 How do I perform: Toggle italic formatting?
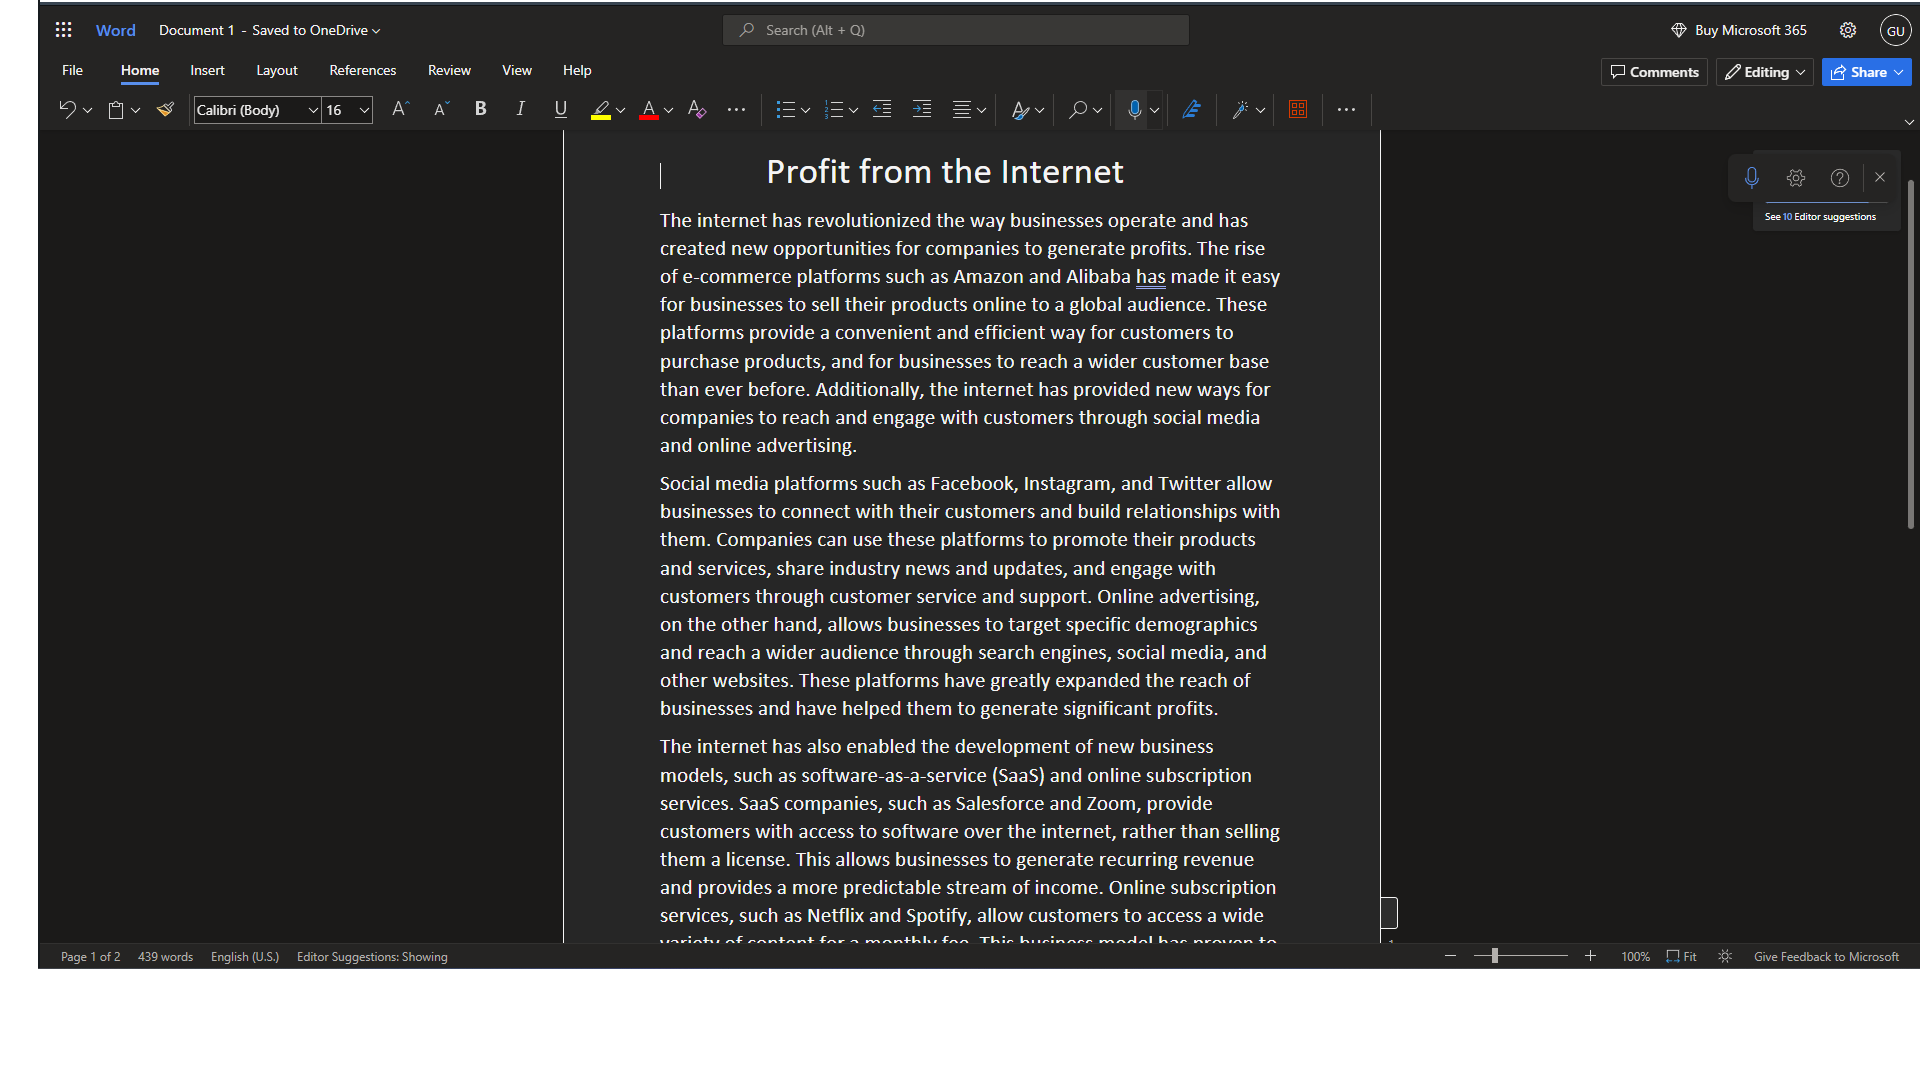tap(521, 109)
